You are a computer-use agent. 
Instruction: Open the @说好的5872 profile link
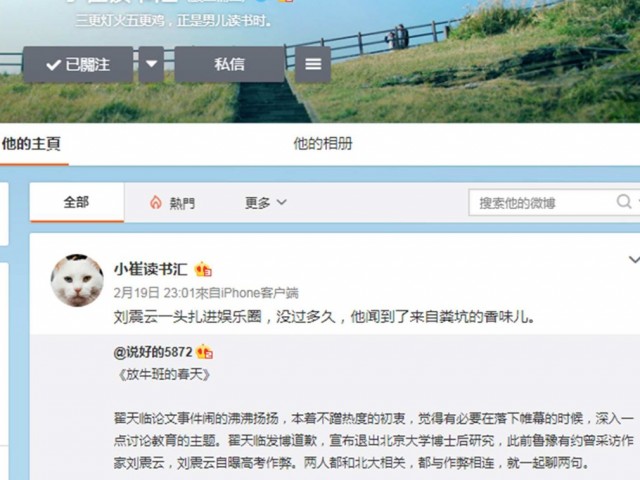(153, 352)
